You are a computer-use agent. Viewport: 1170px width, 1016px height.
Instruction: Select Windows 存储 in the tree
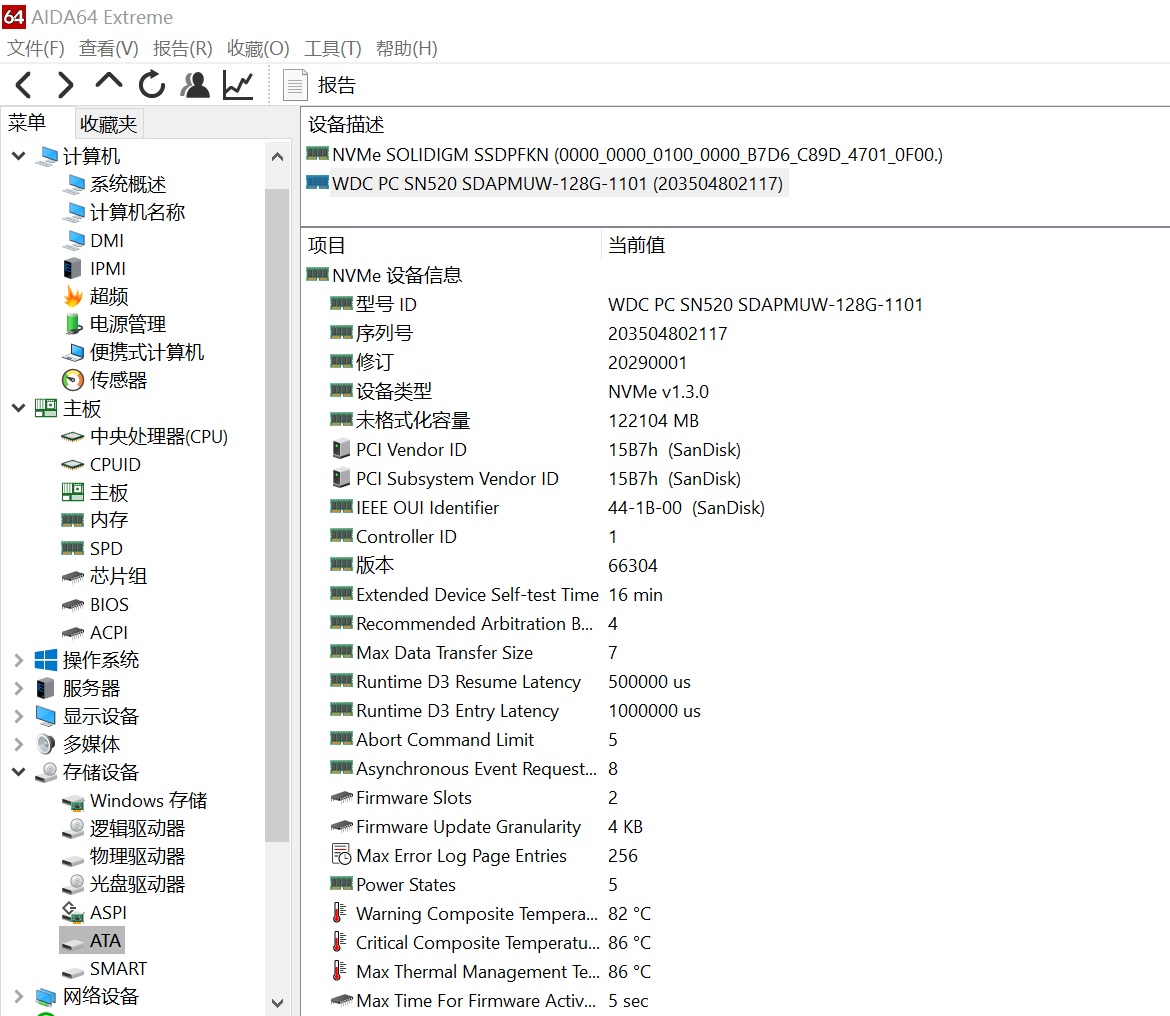[148, 800]
